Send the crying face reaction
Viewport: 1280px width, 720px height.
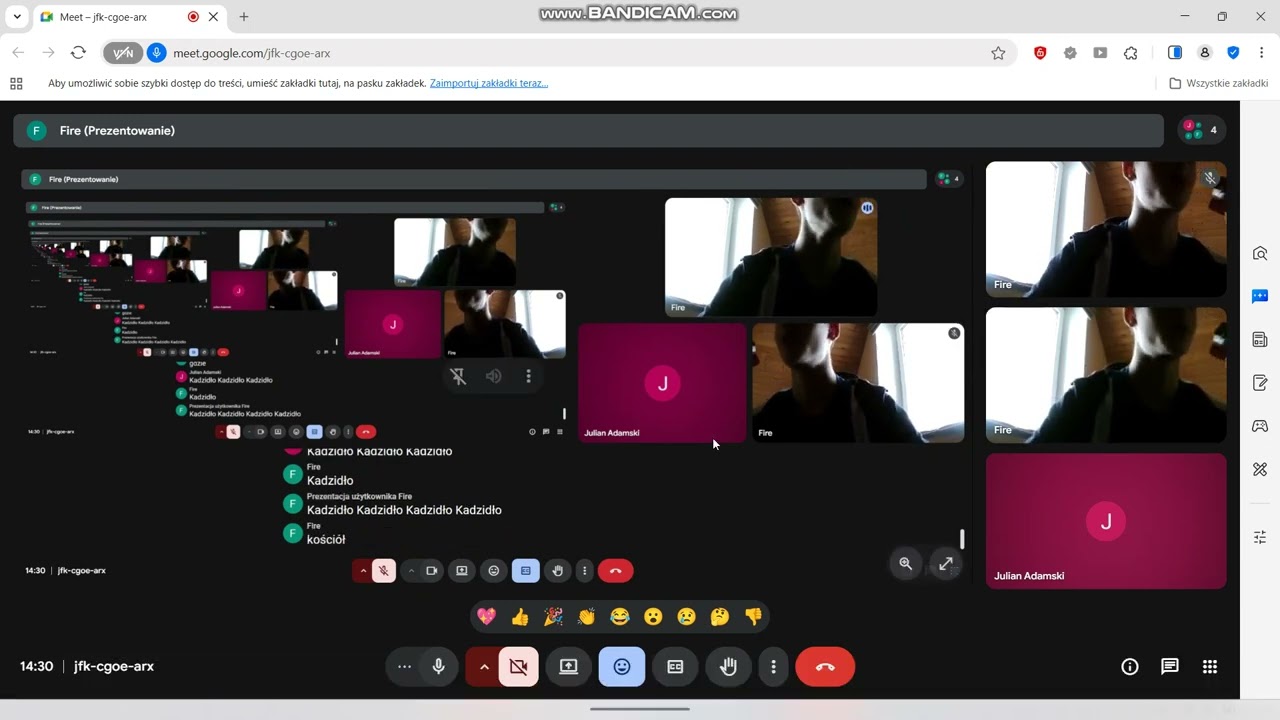click(686, 617)
